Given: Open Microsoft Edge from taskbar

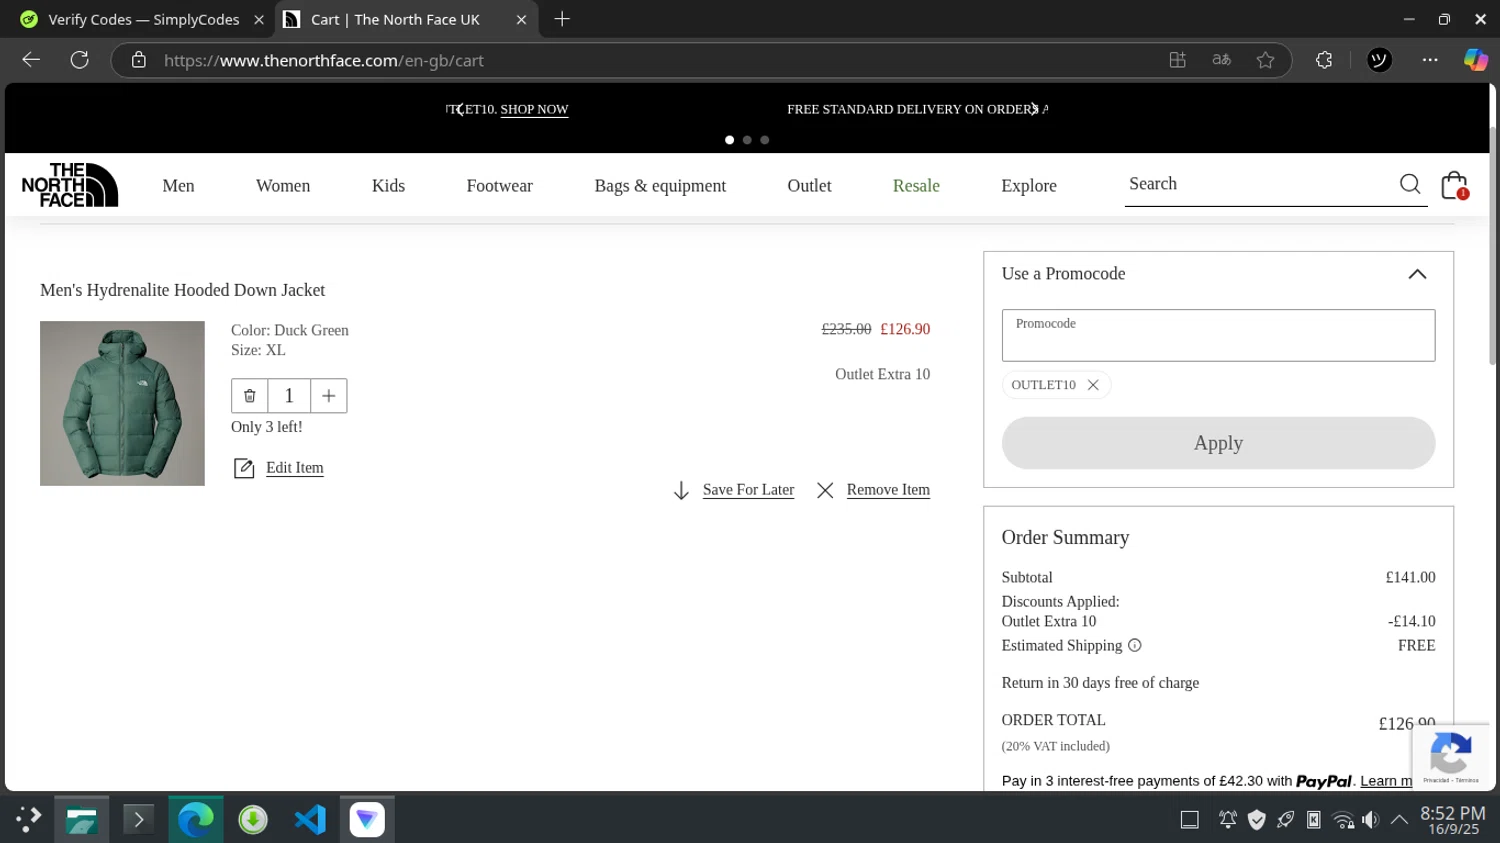Looking at the screenshot, I should (196, 820).
